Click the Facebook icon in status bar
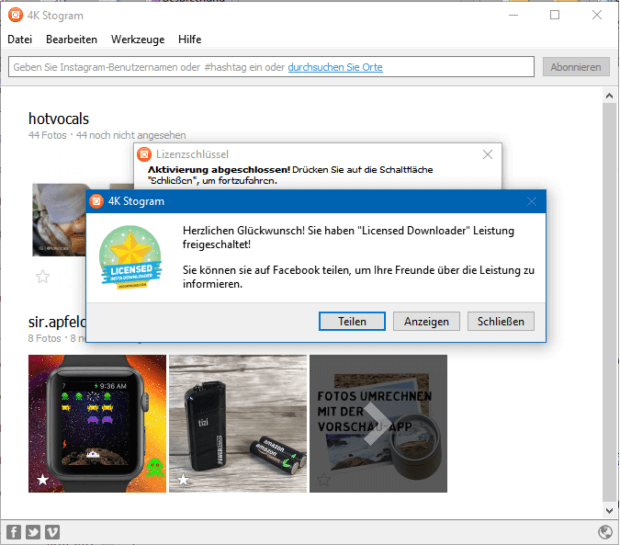This screenshot has width=620, height=545. point(14,532)
